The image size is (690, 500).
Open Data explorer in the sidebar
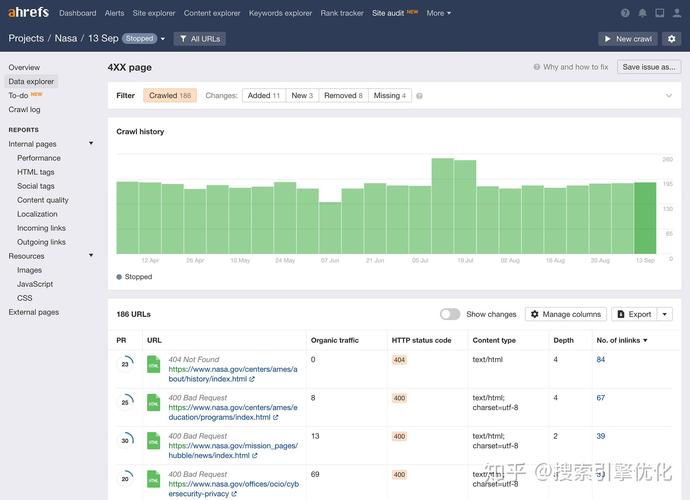[31, 81]
